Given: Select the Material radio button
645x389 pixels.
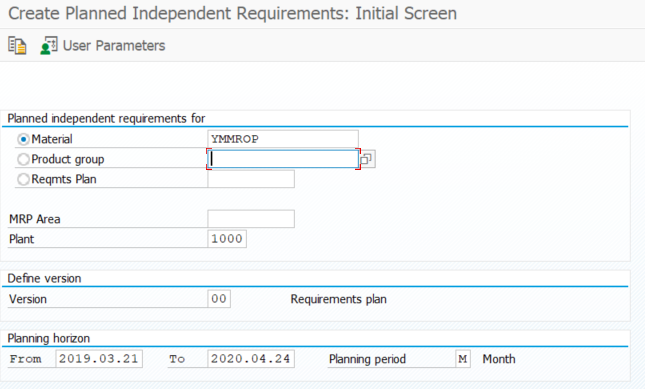Looking at the screenshot, I should pyautogui.click(x=23, y=139).
